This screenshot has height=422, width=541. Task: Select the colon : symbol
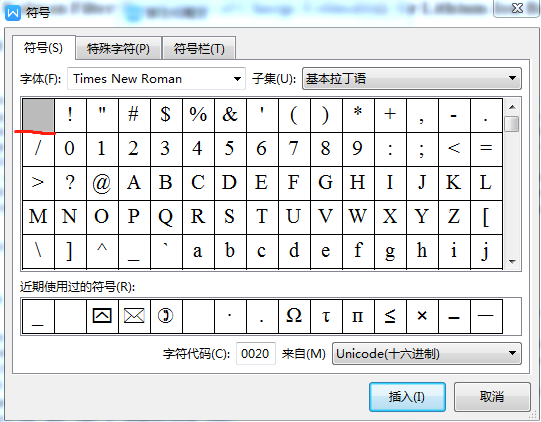(390, 149)
